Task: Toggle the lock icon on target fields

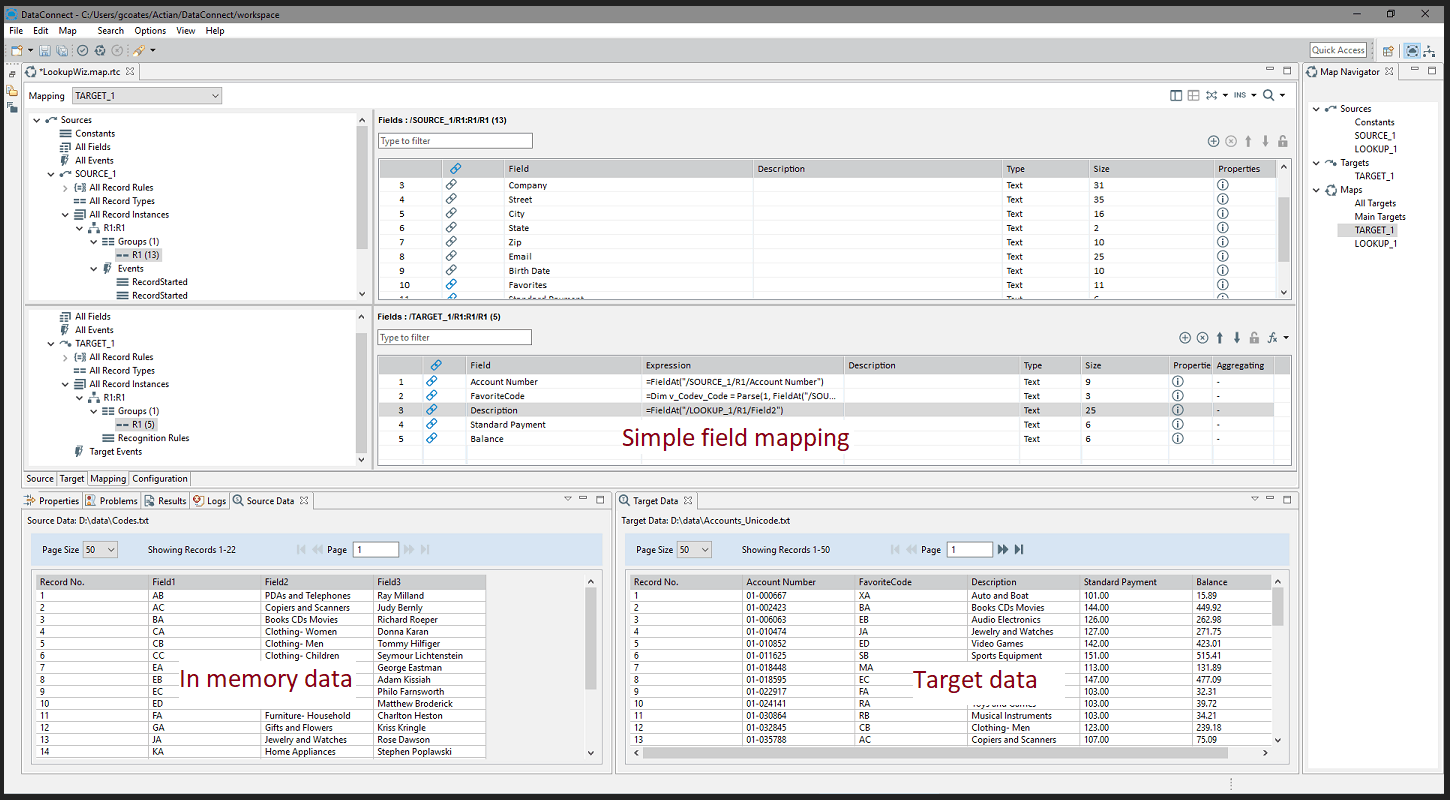Action: point(1255,337)
